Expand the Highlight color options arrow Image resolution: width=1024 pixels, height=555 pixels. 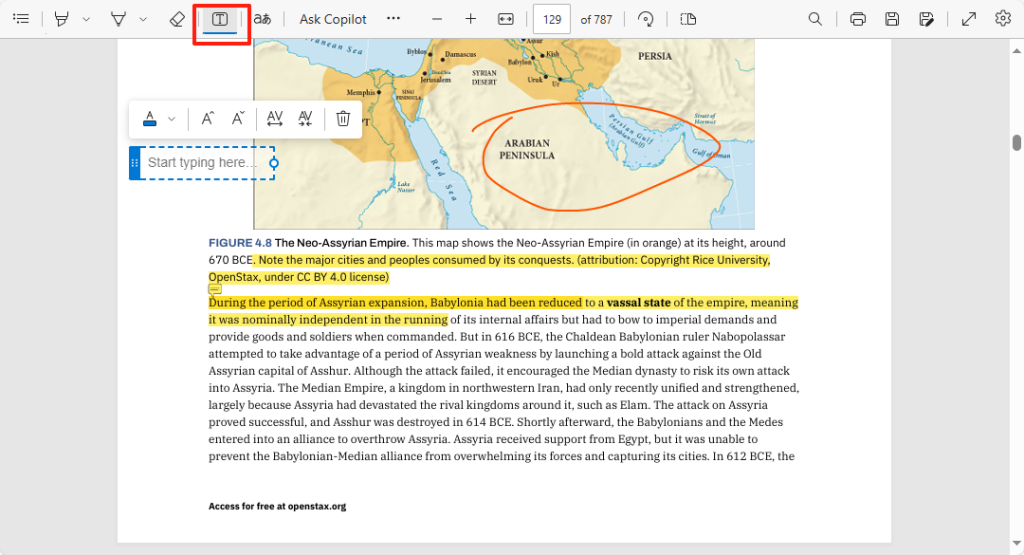(86, 19)
